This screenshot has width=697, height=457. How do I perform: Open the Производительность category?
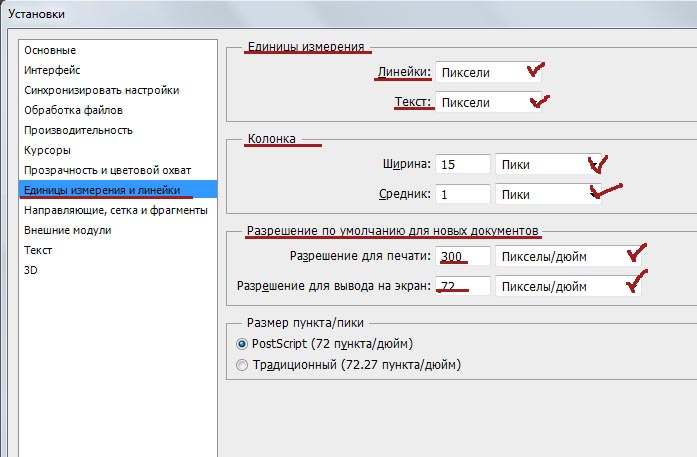click(x=78, y=130)
